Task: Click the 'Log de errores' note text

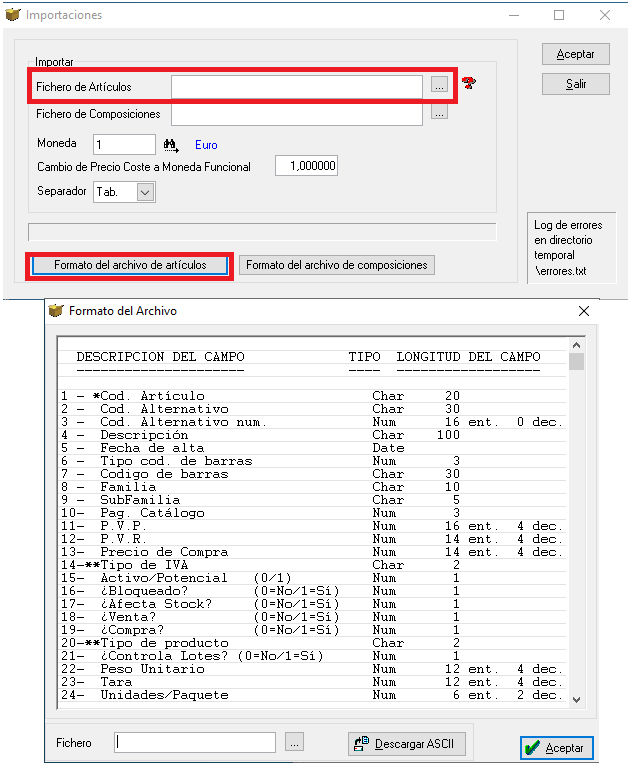Action: coord(568,248)
